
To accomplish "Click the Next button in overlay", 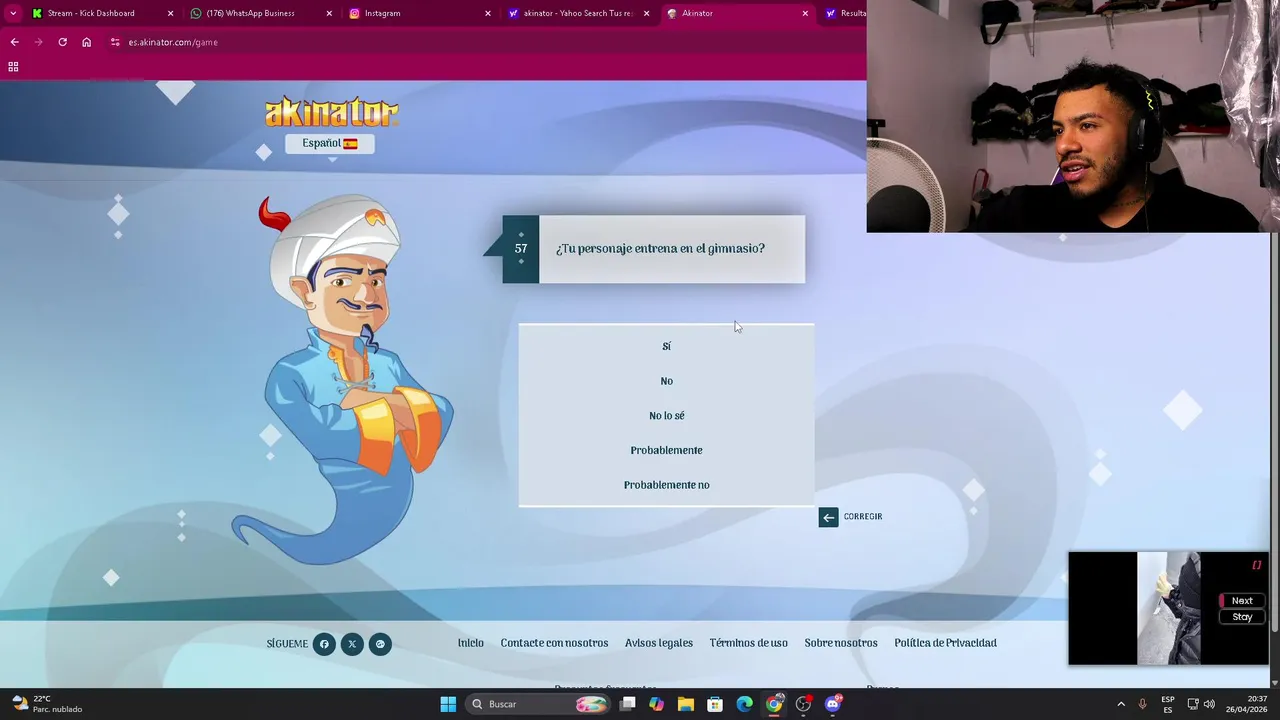I will pos(1241,601).
